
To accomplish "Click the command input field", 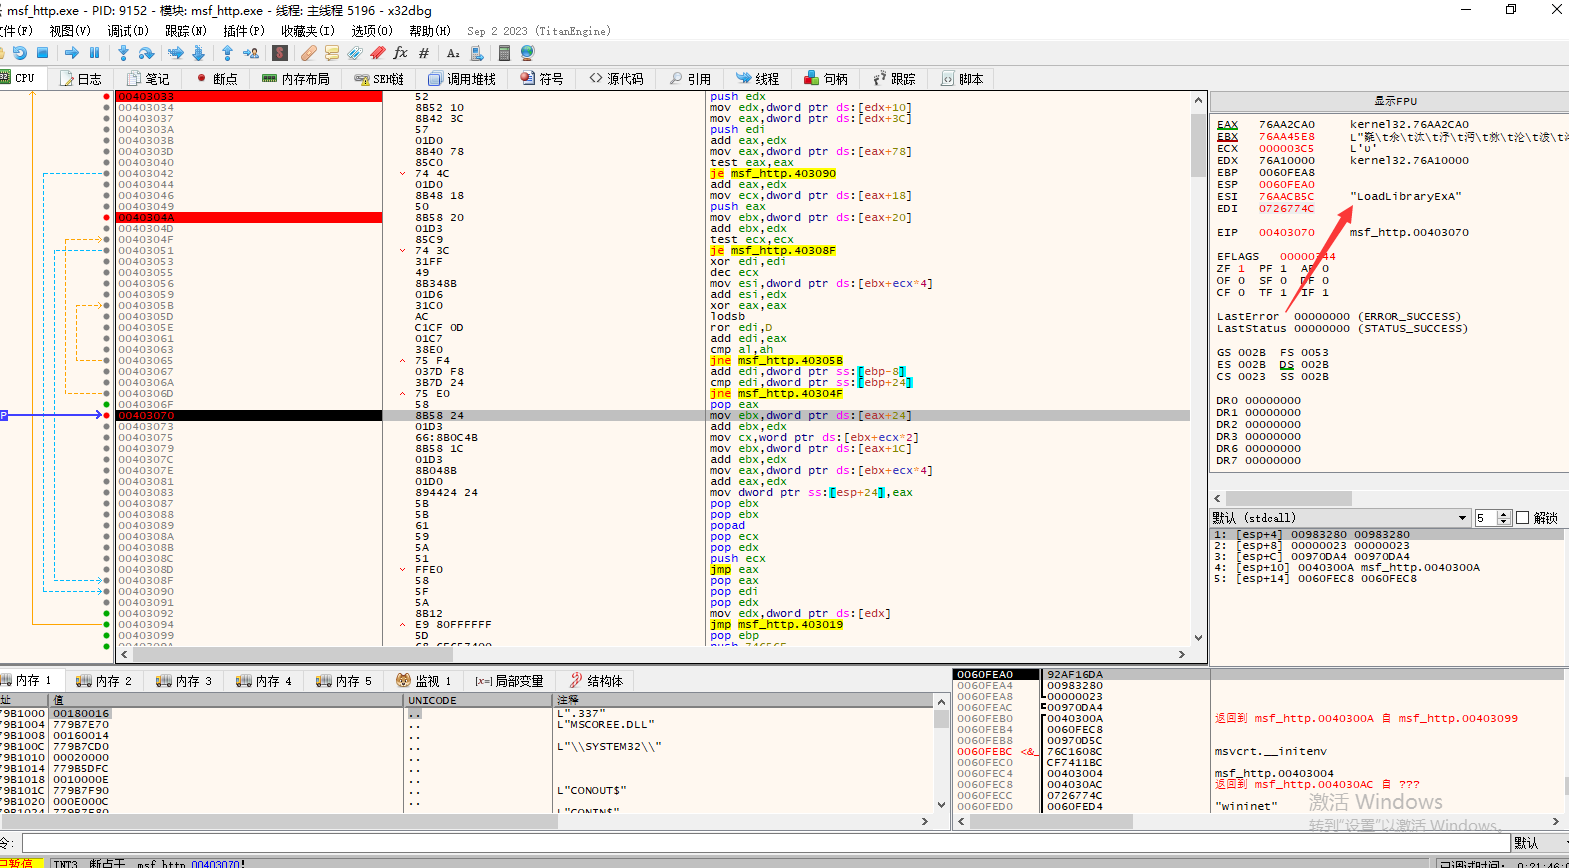I will 764,843.
